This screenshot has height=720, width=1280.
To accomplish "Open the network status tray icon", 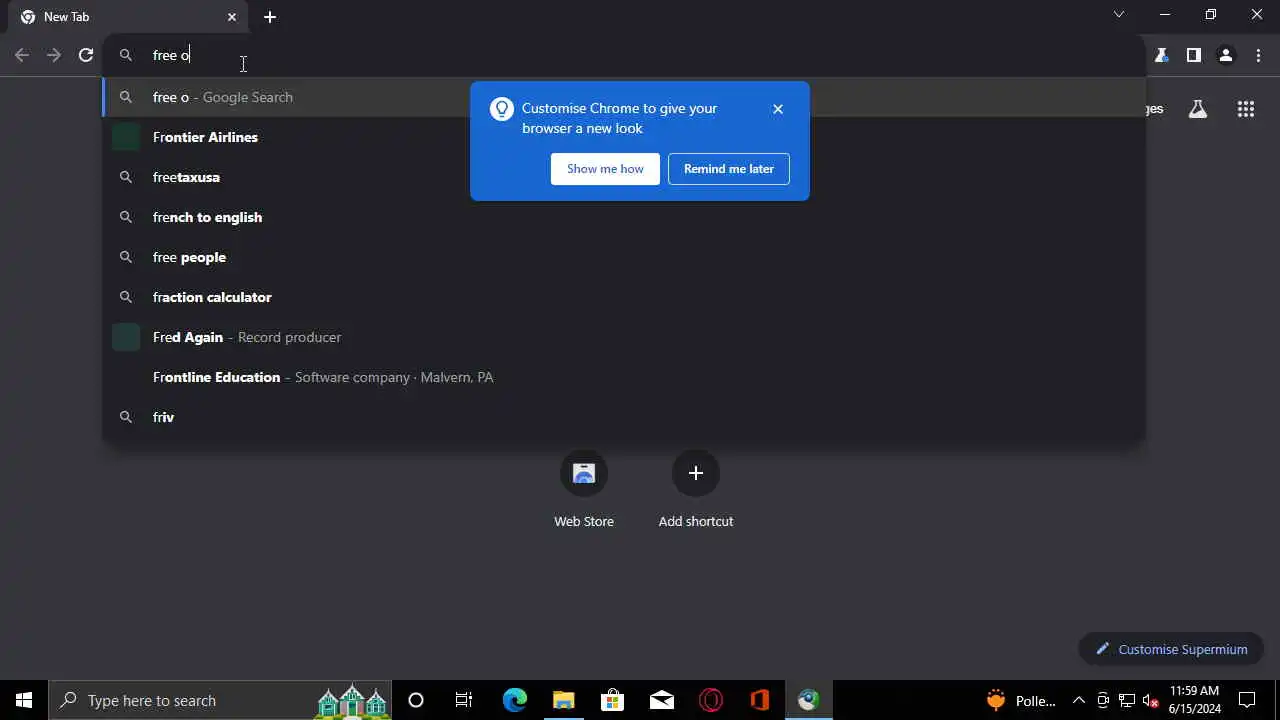I will click(1127, 700).
